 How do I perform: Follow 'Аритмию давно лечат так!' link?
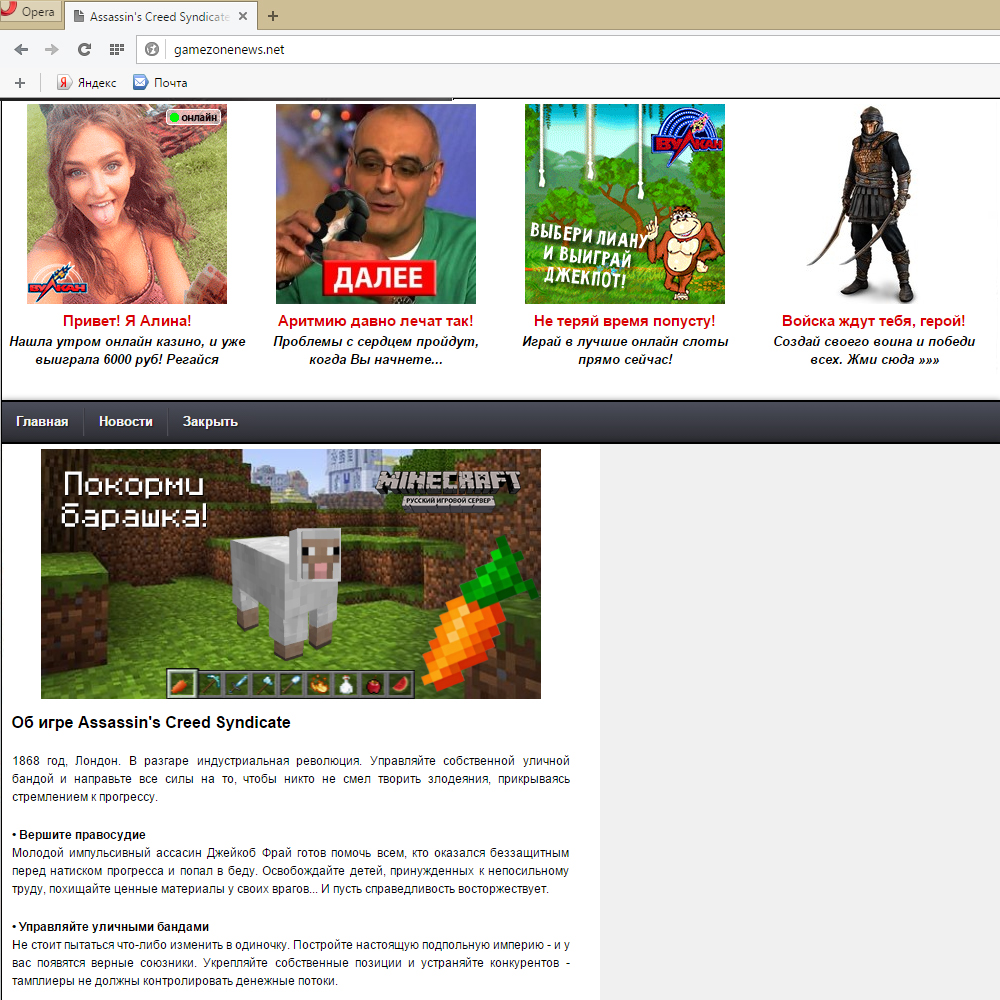tap(376, 321)
